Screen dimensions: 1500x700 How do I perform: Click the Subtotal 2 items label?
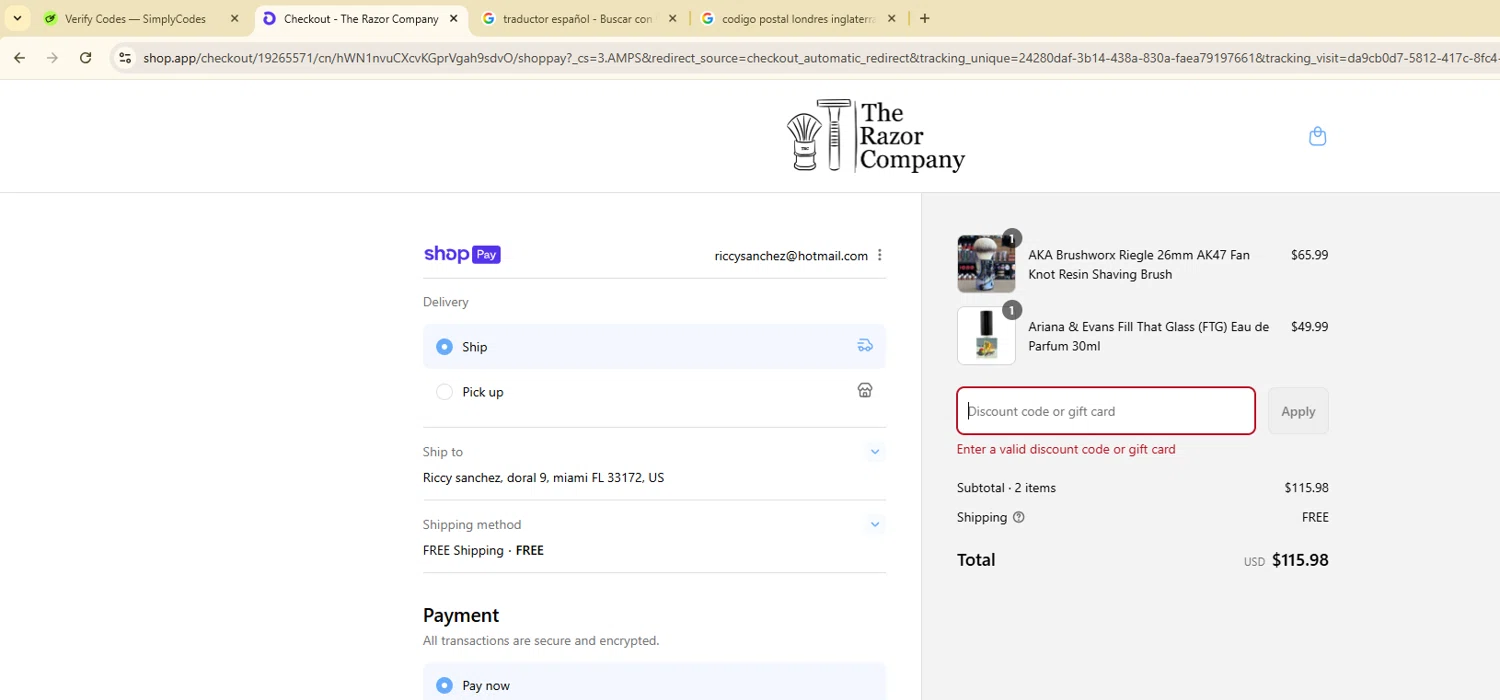point(1006,488)
